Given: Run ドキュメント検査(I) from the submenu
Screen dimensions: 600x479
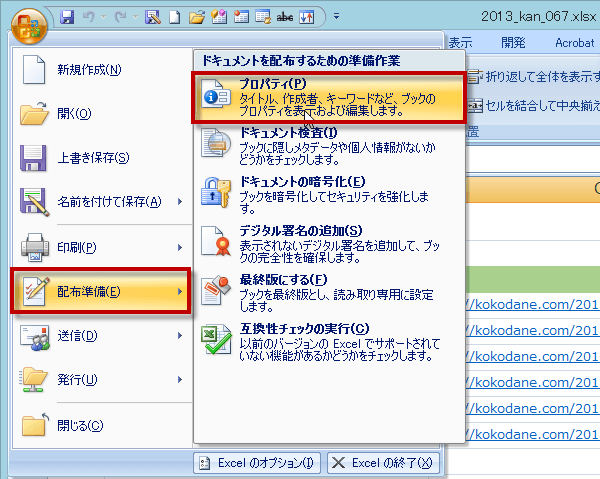Looking at the screenshot, I should (331, 145).
